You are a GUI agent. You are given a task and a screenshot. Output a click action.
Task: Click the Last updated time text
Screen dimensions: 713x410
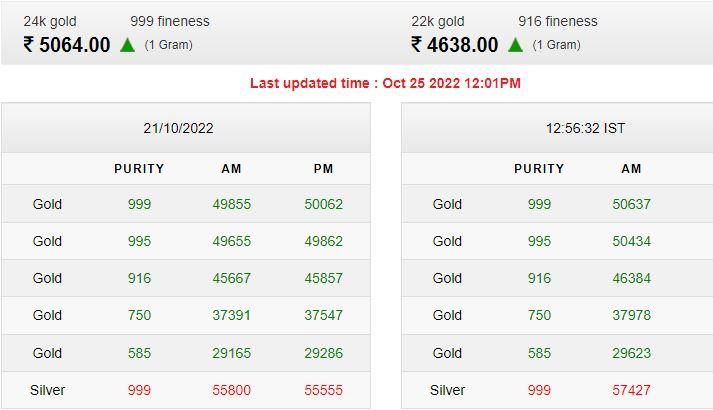385,83
